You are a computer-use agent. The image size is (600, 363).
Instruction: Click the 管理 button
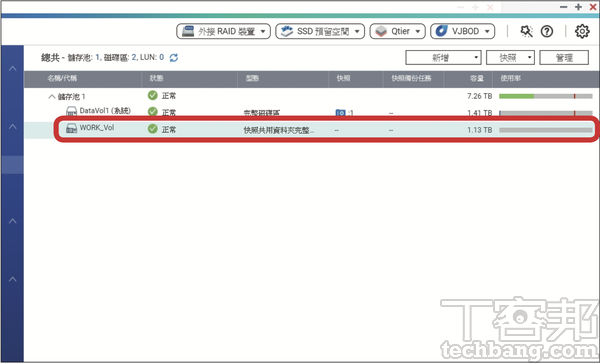click(564, 58)
